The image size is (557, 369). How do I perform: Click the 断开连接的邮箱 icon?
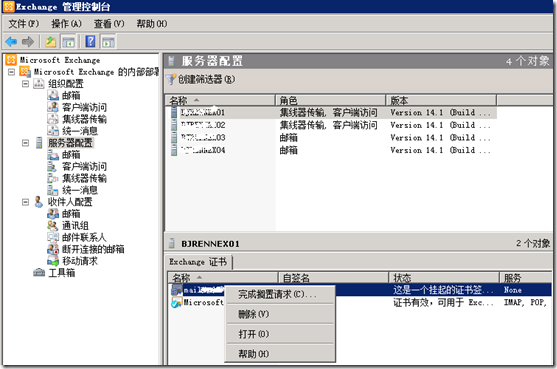pyautogui.click(x=53, y=249)
